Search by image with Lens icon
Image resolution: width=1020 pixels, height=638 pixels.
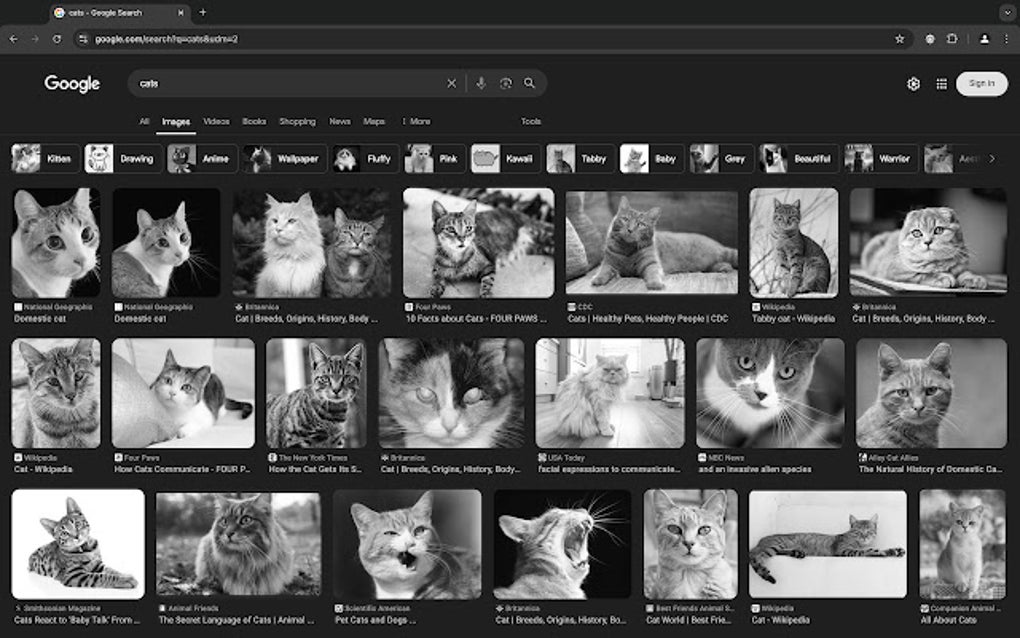click(x=505, y=83)
